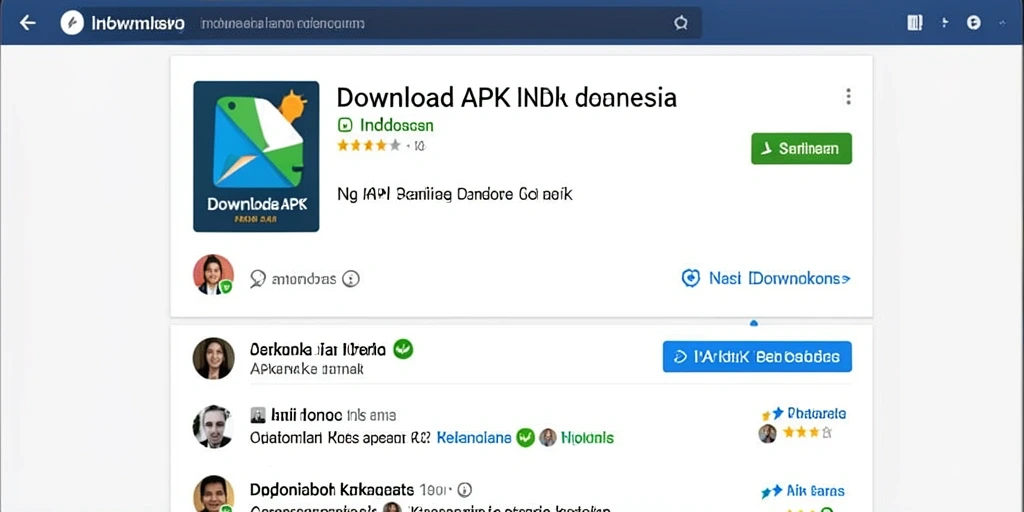Open the Inddoscsn developer link
This screenshot has height=512, width=1024.
pyautogui.click(x=396, y=125)
